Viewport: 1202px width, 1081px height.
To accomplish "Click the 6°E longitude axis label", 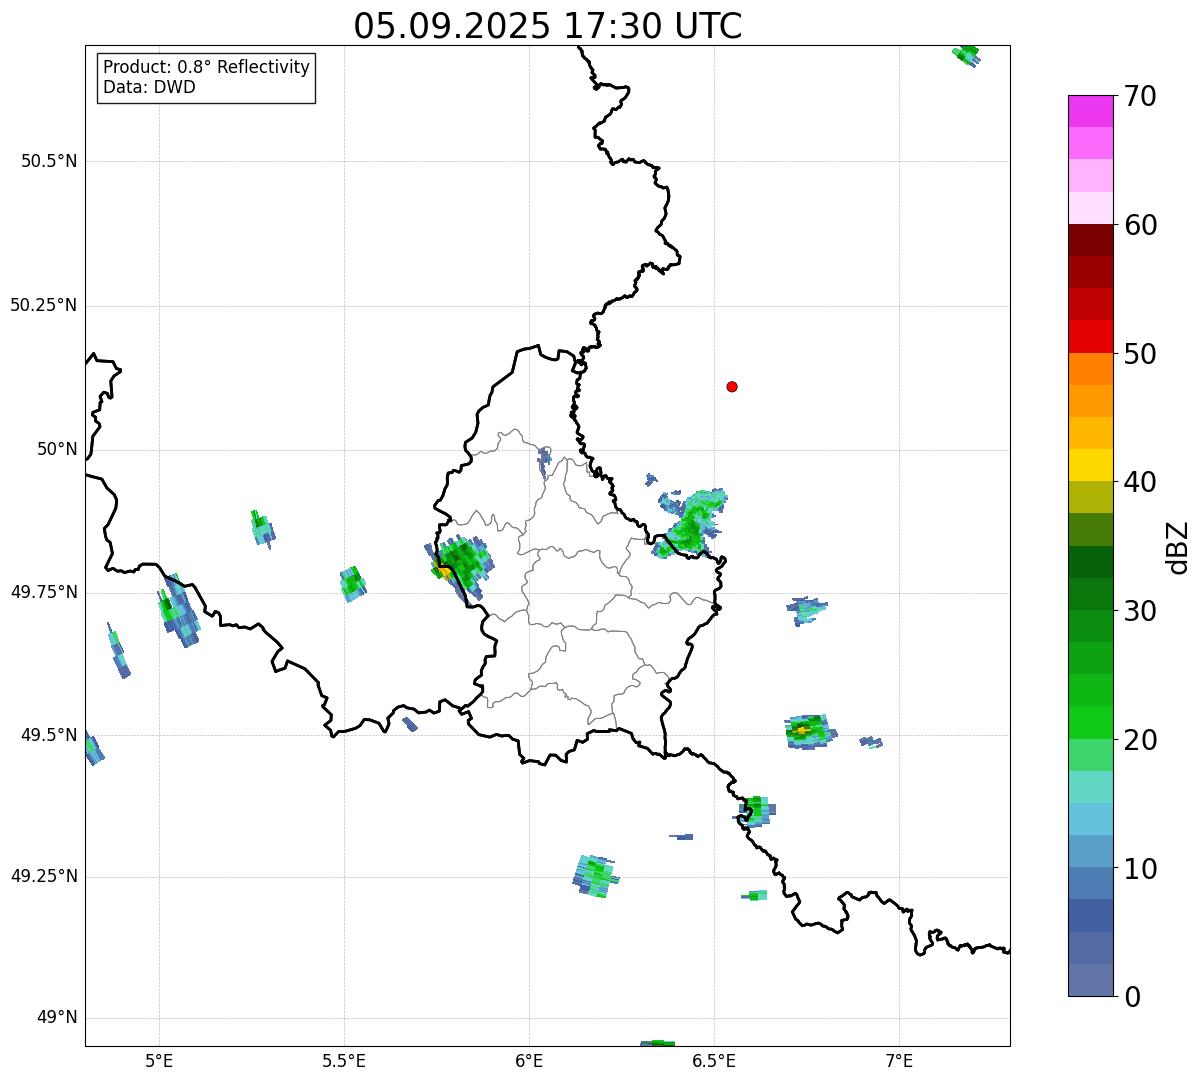I will (529, 1060).
